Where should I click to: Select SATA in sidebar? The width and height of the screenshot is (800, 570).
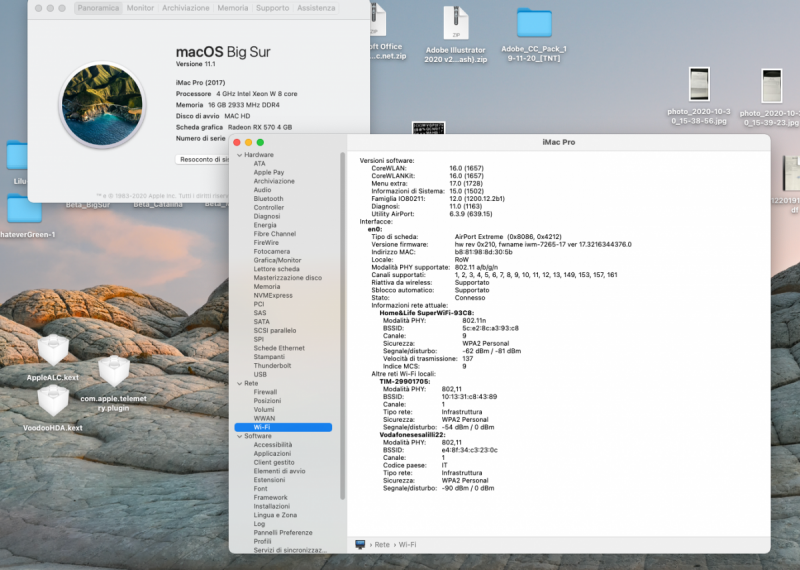261,322
